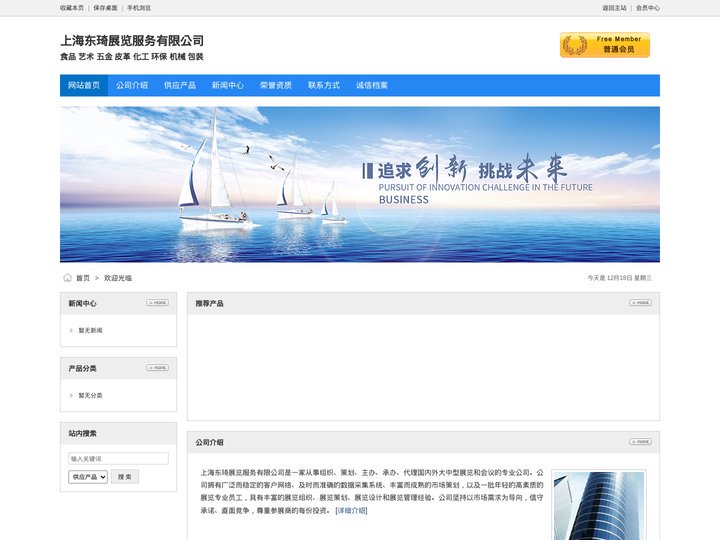Click the home icon in breadcrumb

pyautogui.click(x=68, y=277)
